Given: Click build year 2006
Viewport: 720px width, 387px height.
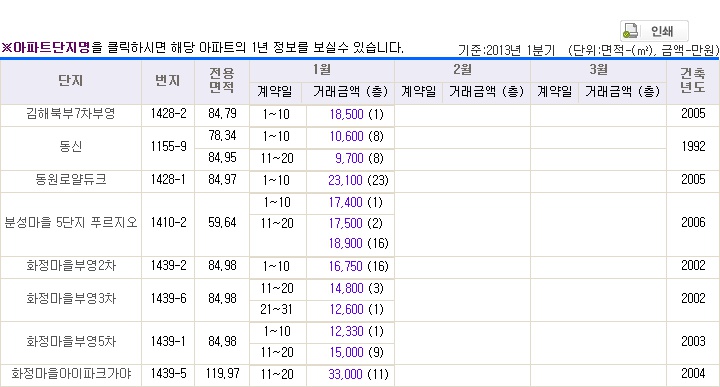Looking at the screenshot, I should [693, 223].
